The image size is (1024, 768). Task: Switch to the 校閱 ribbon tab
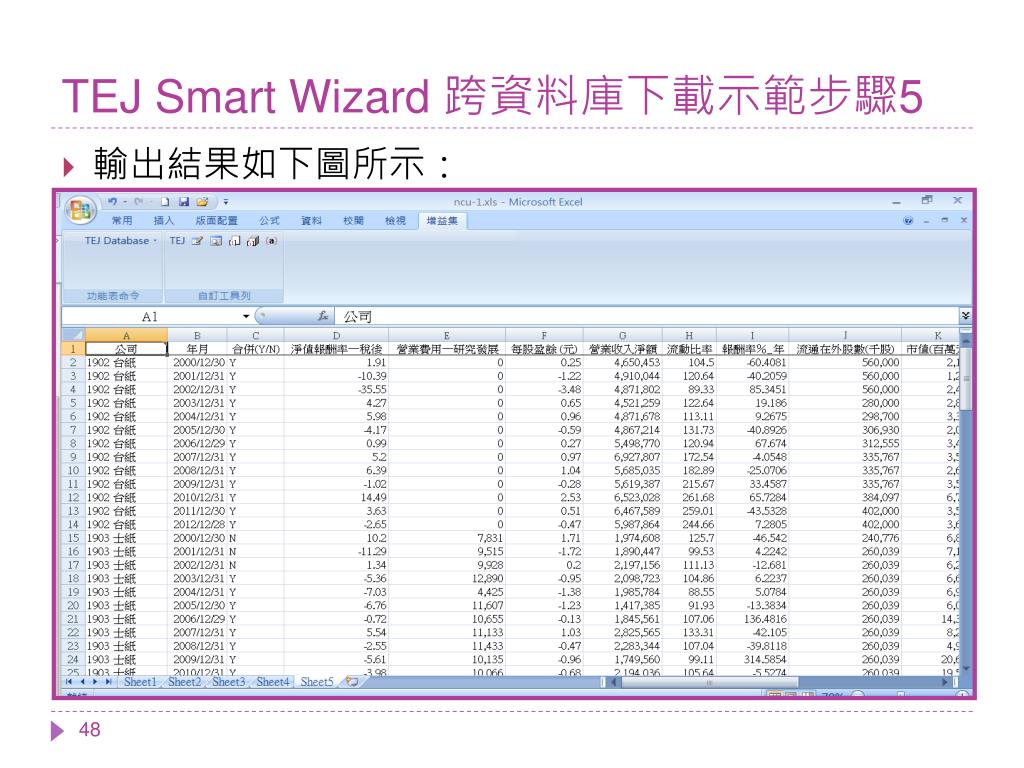point(353,221)
